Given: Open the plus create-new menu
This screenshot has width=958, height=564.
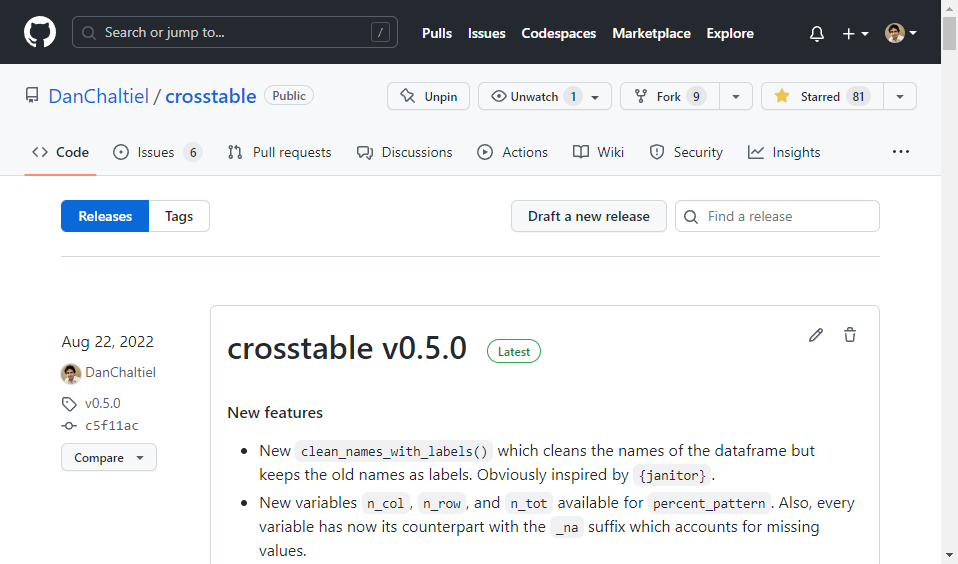Looking at the screenshot, I should coord(854,33).
